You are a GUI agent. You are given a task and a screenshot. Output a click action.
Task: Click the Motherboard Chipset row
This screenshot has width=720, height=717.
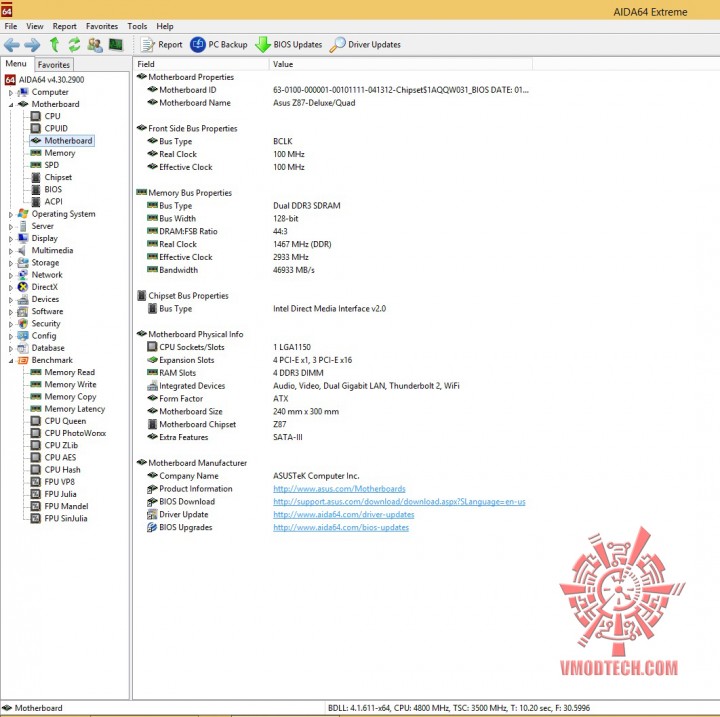point(216,424)
